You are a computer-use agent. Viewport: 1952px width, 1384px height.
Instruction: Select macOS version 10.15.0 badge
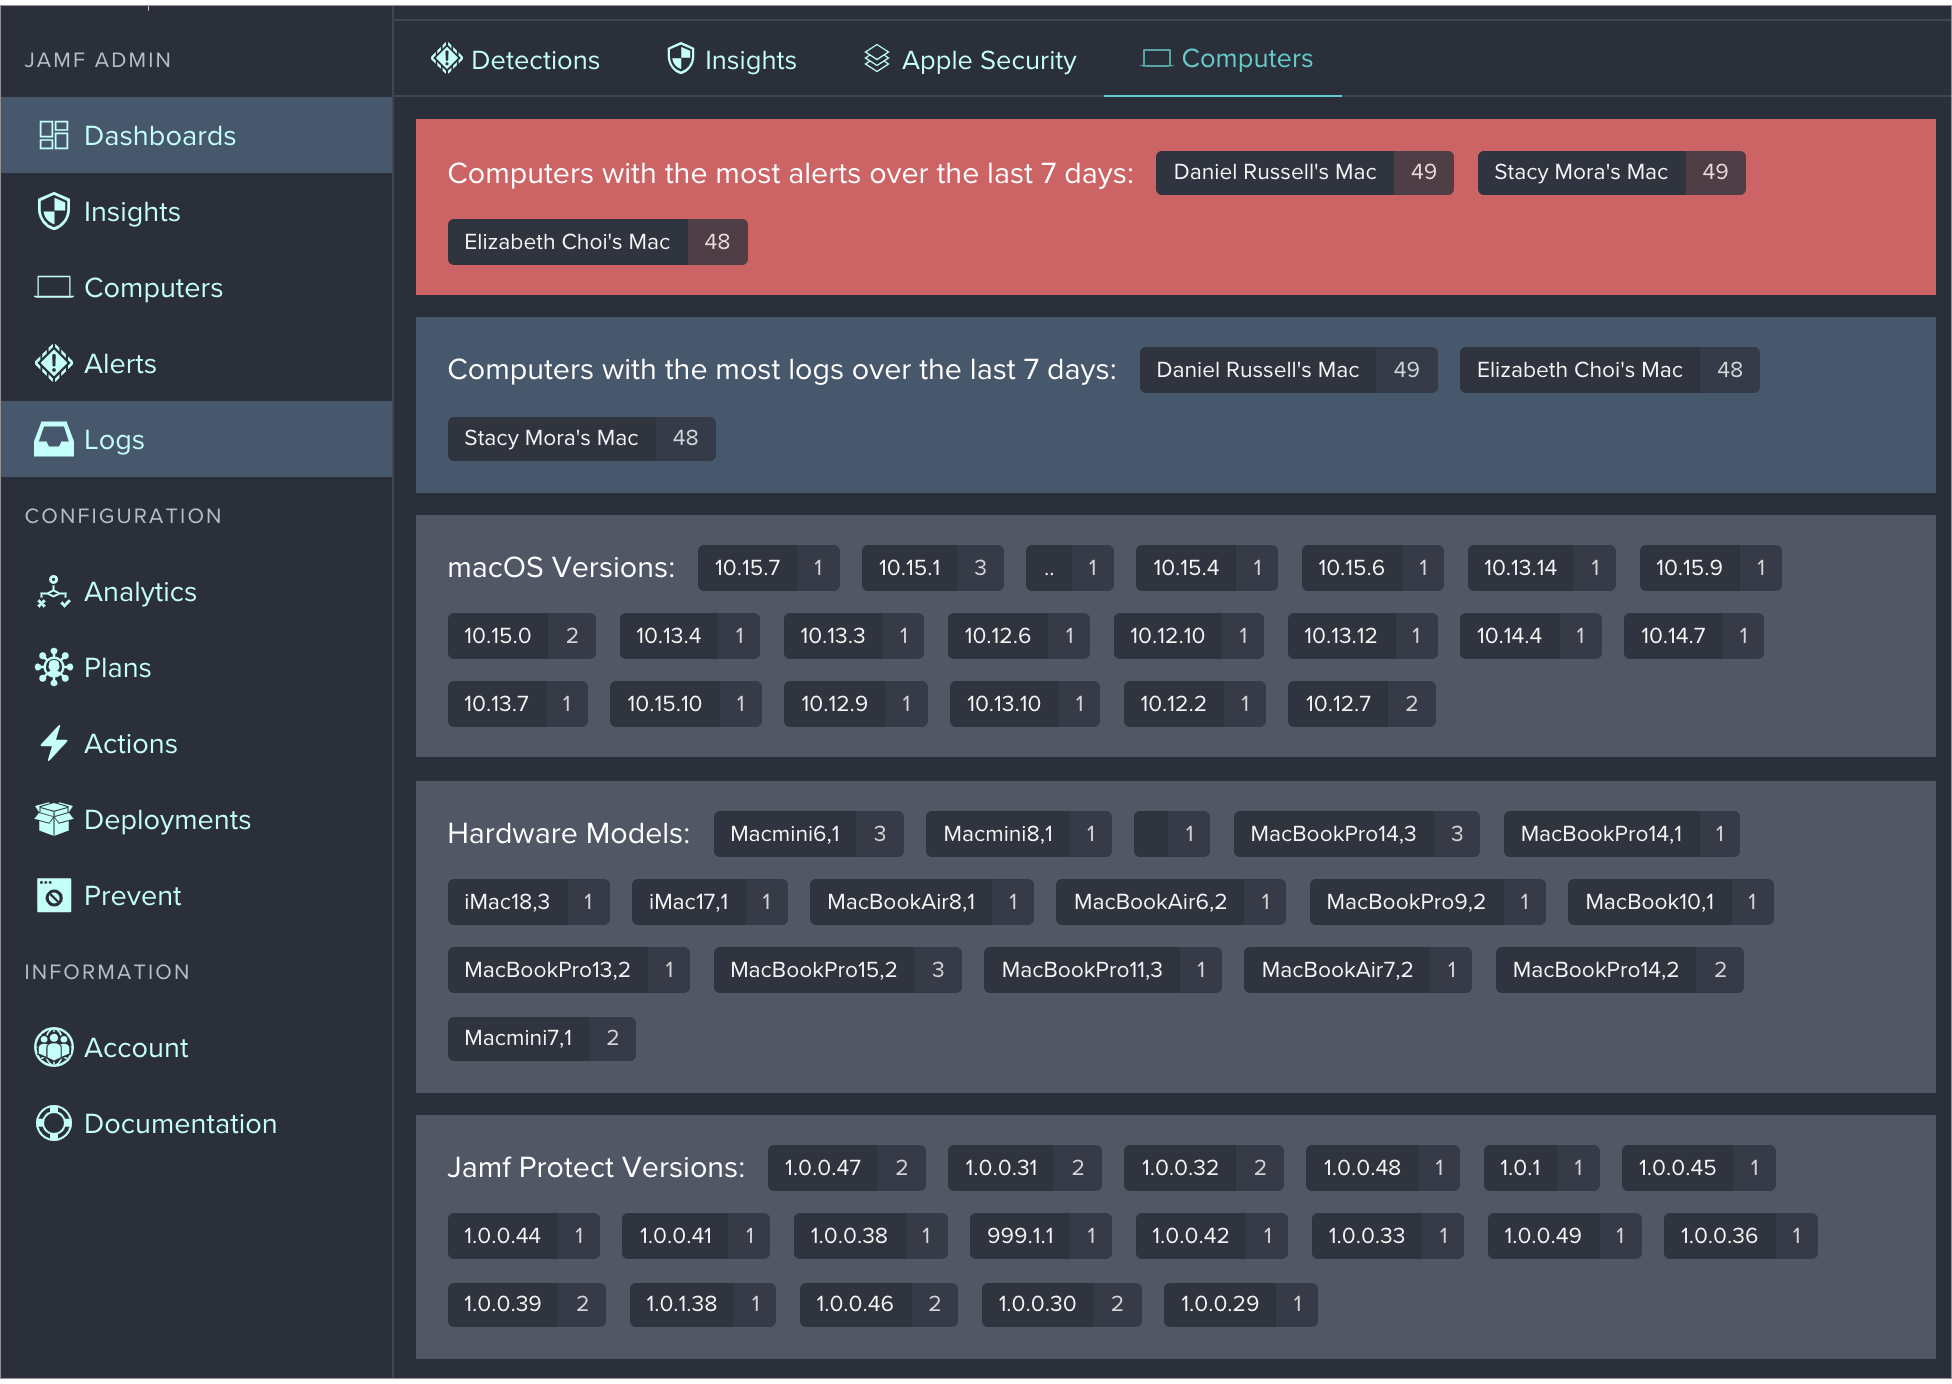click(x=521, y=636)
